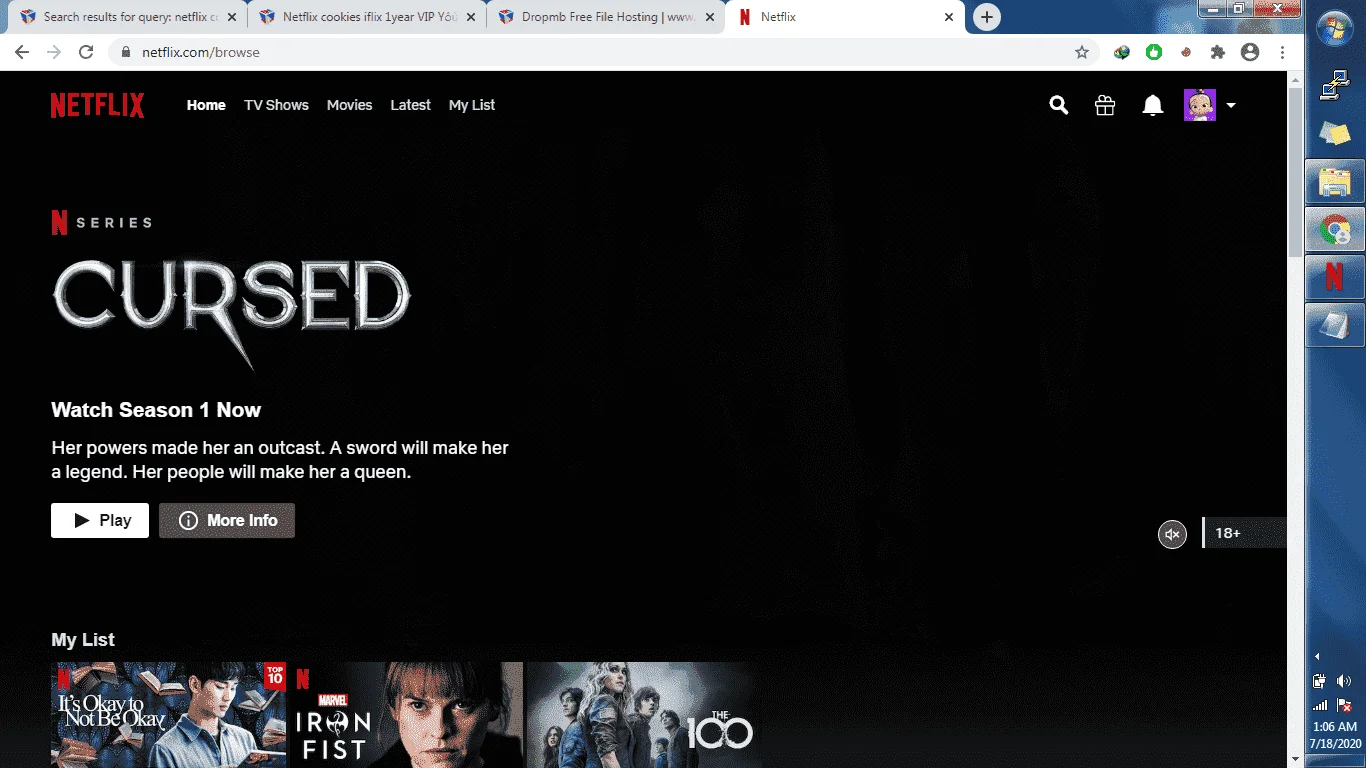Viewport: 1366px width, 768px height.
Task: Open the Chrome user profile icon
Action: [1250, 52]
